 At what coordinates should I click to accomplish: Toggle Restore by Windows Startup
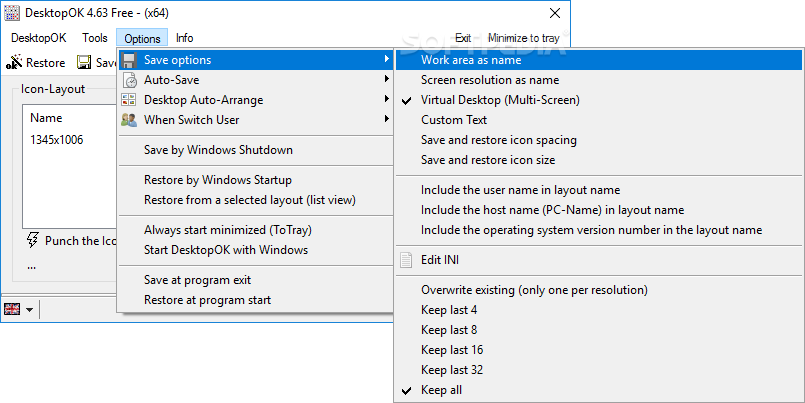256,180
